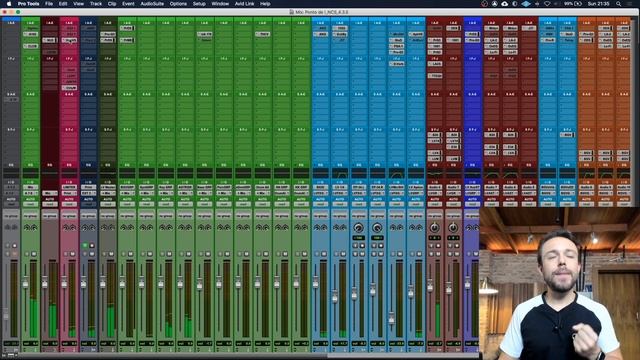Mute the navy track
The height and width of the screenshot is (360, 640).
tap(92, 254)
